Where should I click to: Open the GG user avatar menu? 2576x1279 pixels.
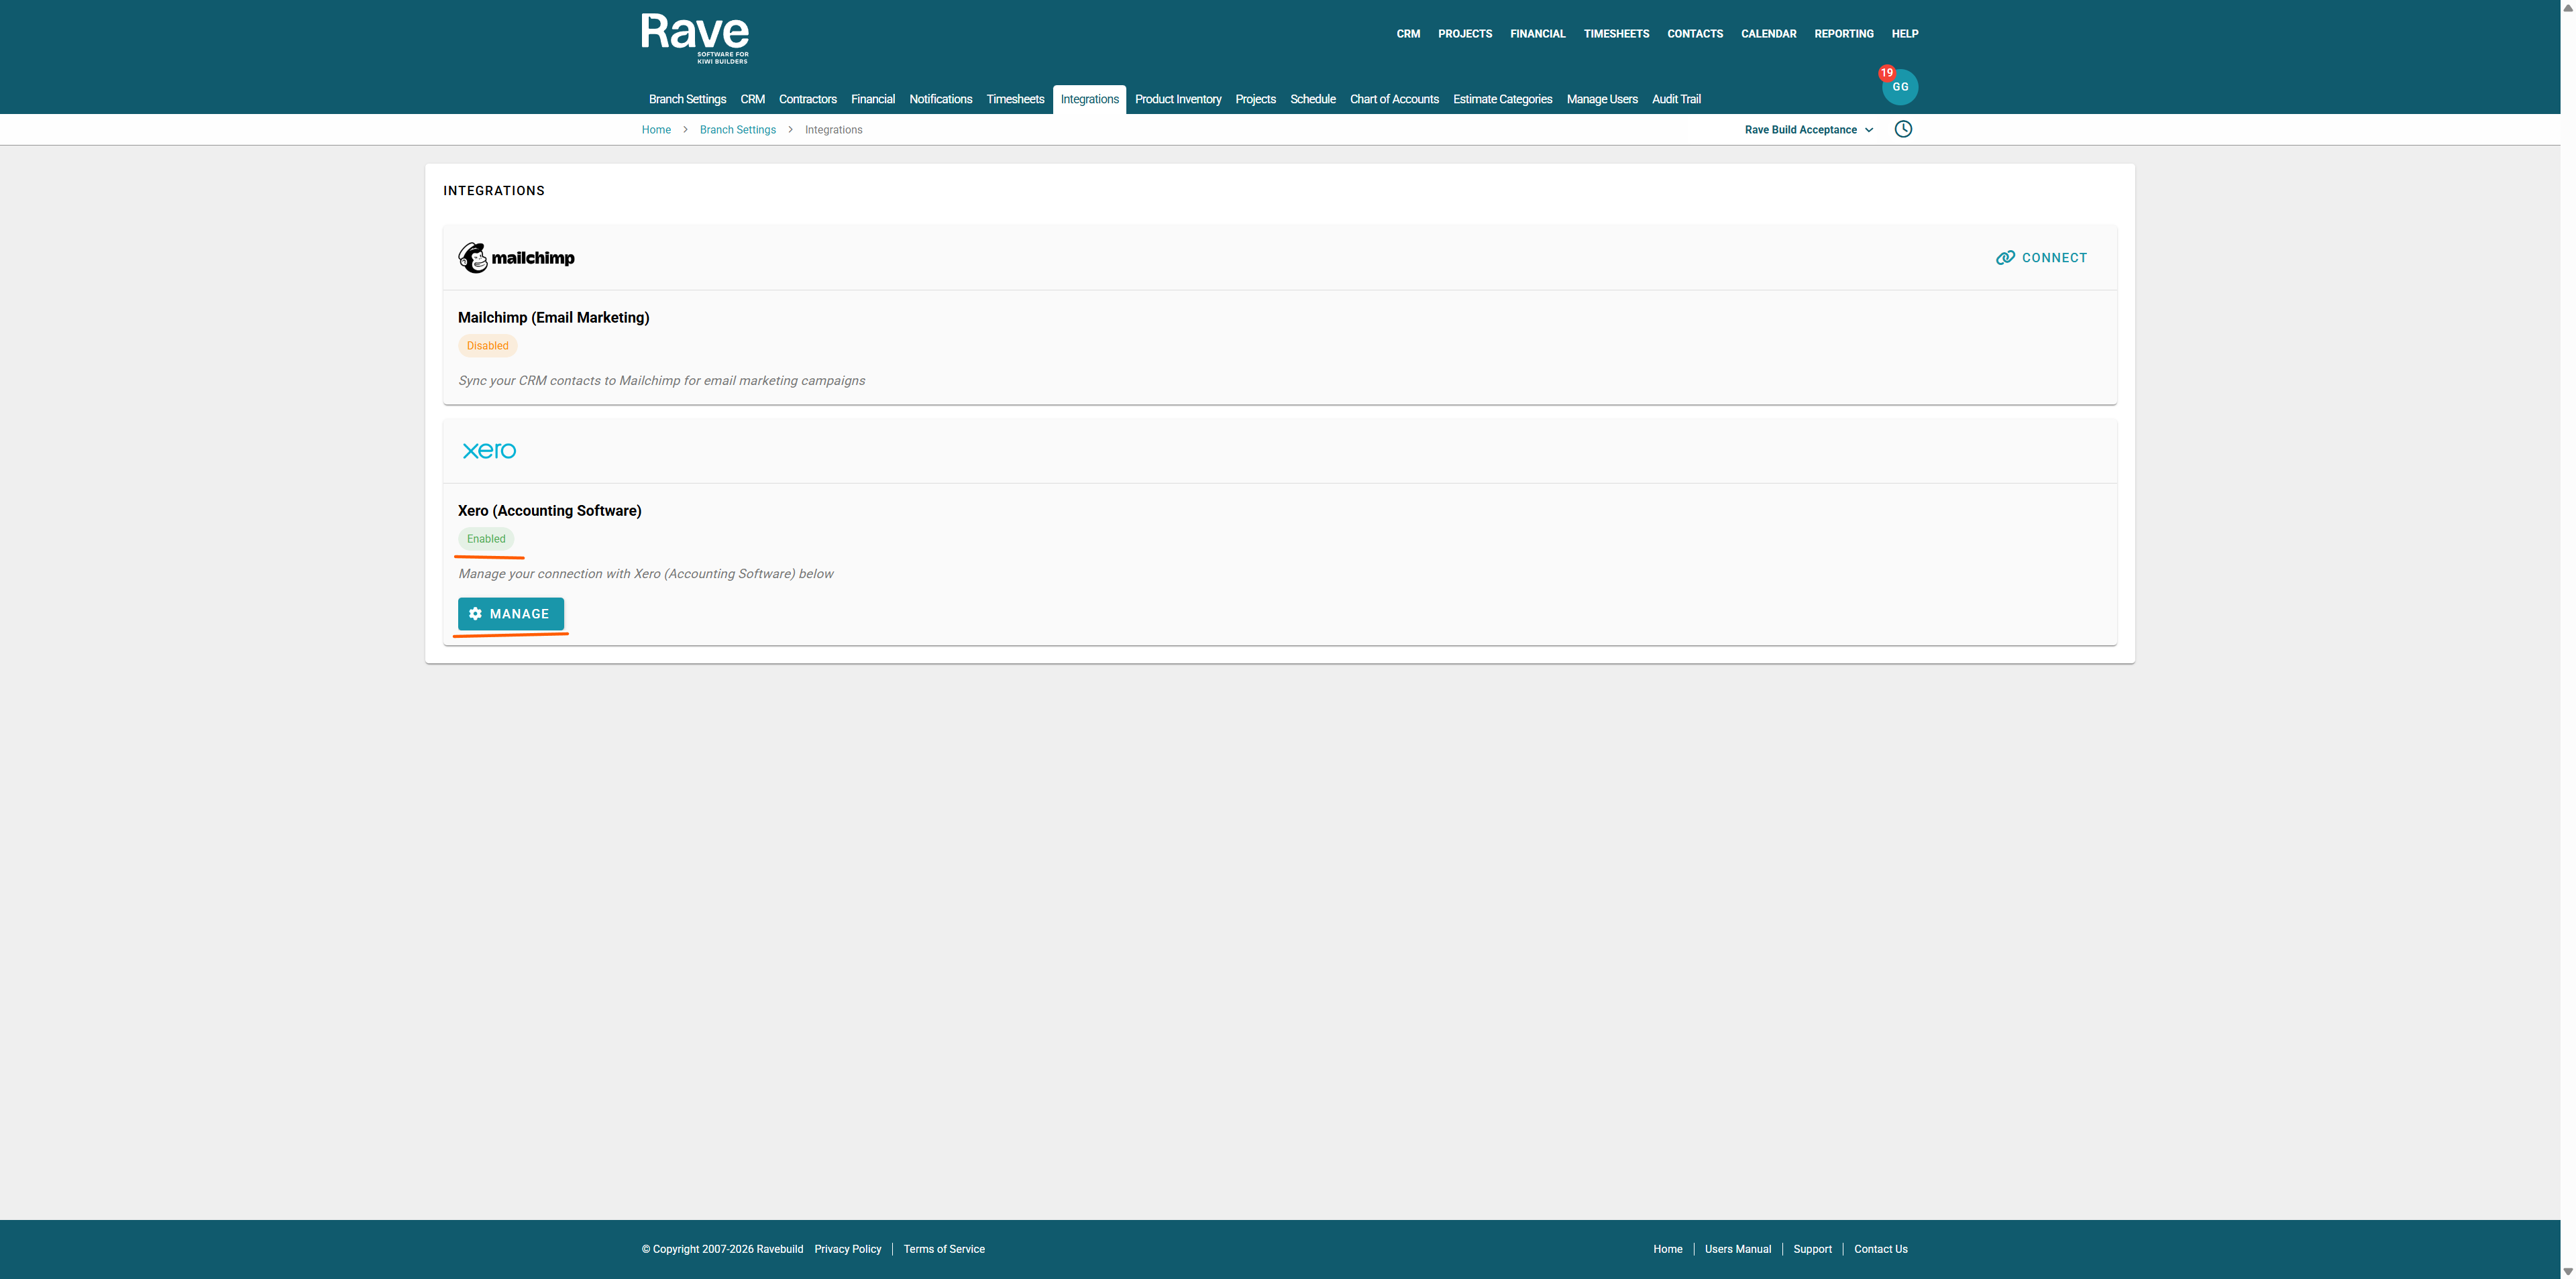pyautogui.click(x=1901, y=88)
